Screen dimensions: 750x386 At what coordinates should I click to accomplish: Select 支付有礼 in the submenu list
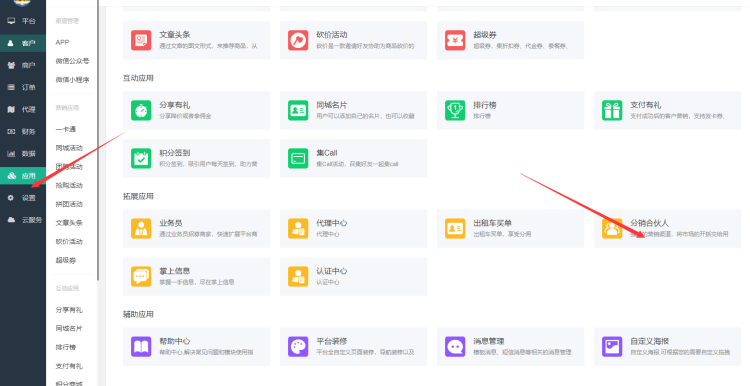point(69,366)
